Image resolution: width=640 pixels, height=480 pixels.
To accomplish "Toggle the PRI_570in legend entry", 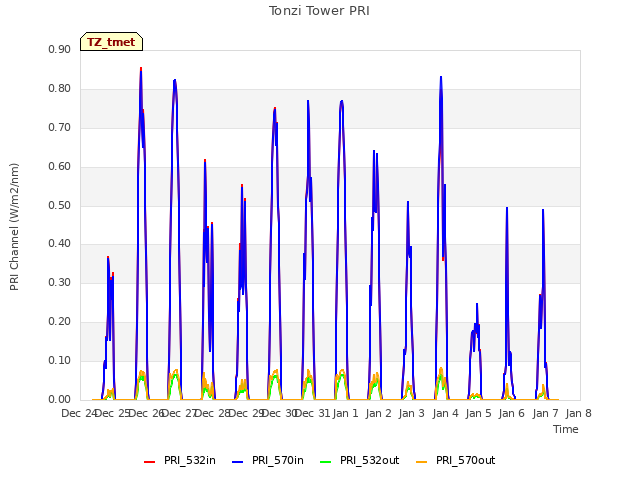I will 268,461.
